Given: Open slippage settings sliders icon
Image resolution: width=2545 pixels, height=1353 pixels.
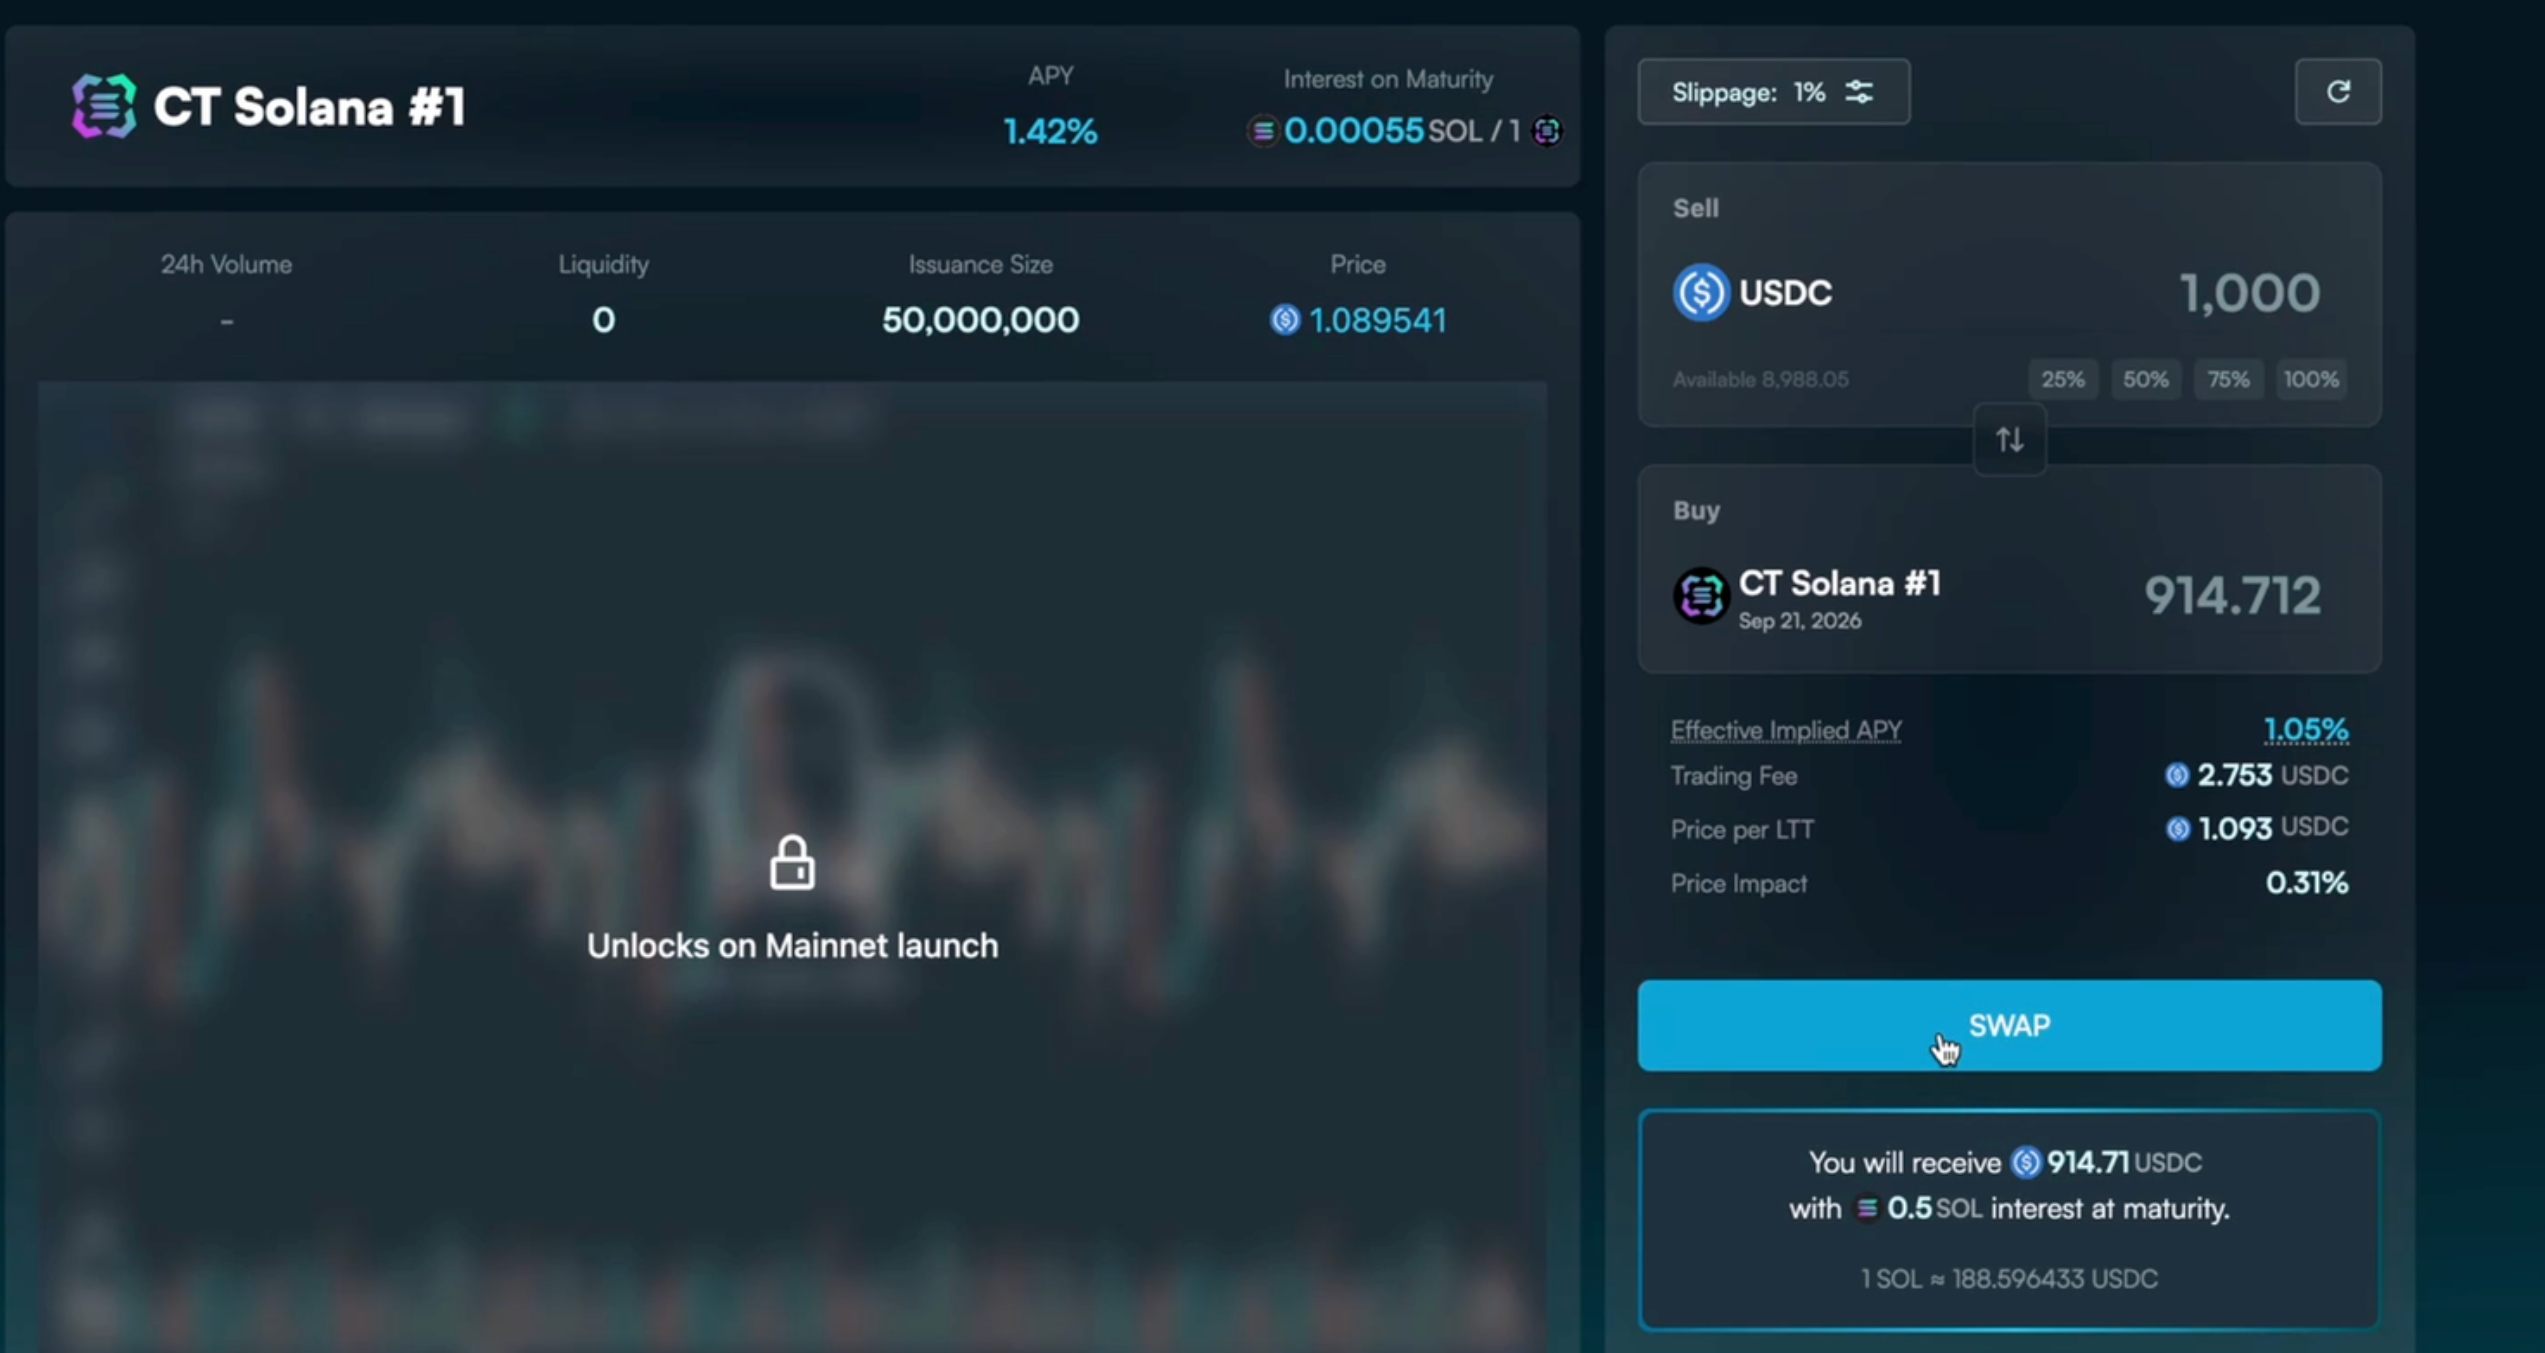Looking at the screenshot, I should 1859,92.
